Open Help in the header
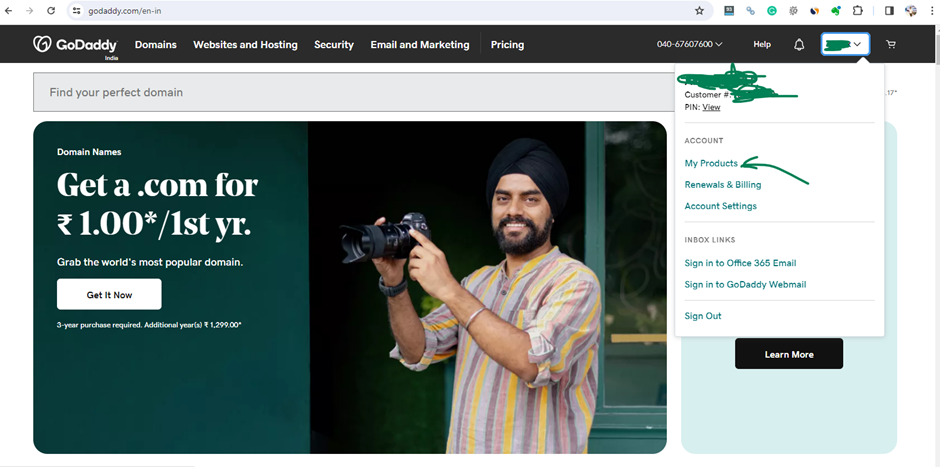The width and height of the screenshot is (940, 467). pyautogui.click(x=762, y=44)
